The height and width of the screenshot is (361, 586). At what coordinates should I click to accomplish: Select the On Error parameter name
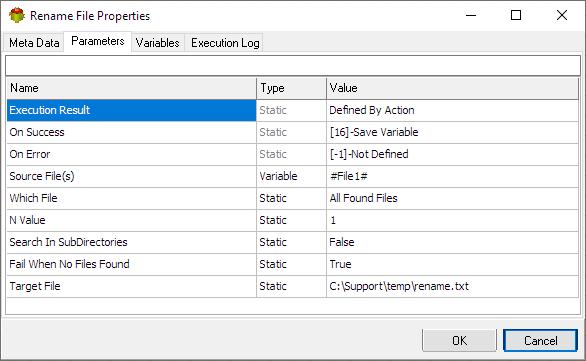(x=132, y=154)
